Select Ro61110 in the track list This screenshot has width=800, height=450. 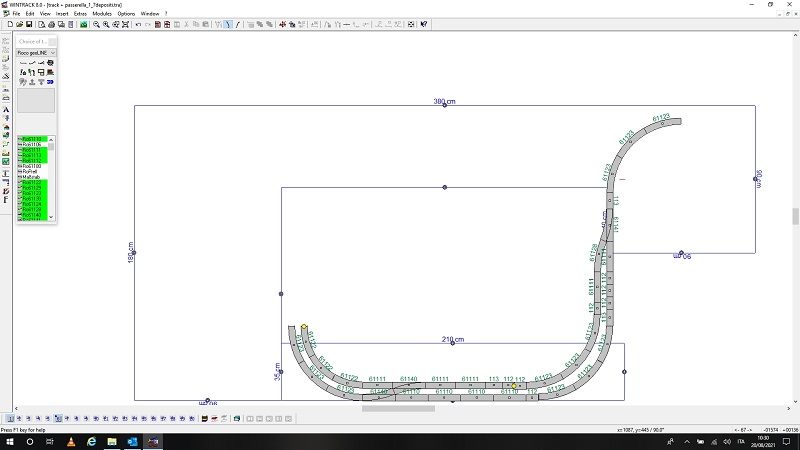click(x=34, y=139)
